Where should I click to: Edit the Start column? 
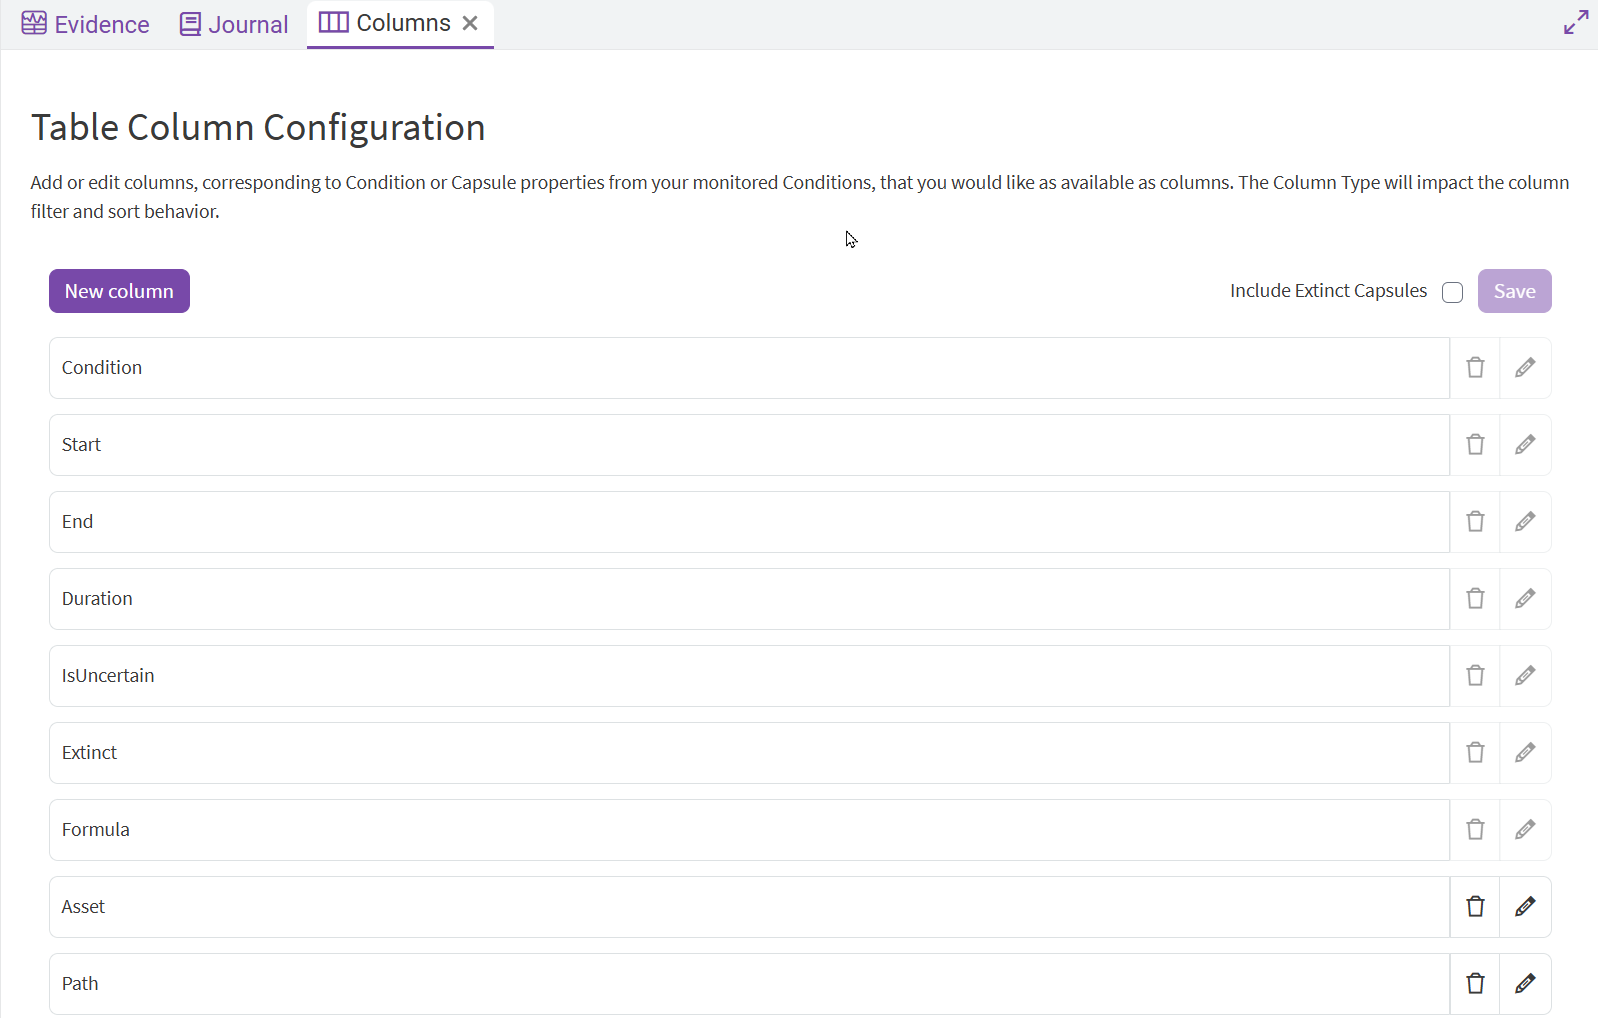pyautogui.click(x=1524, y=445)
